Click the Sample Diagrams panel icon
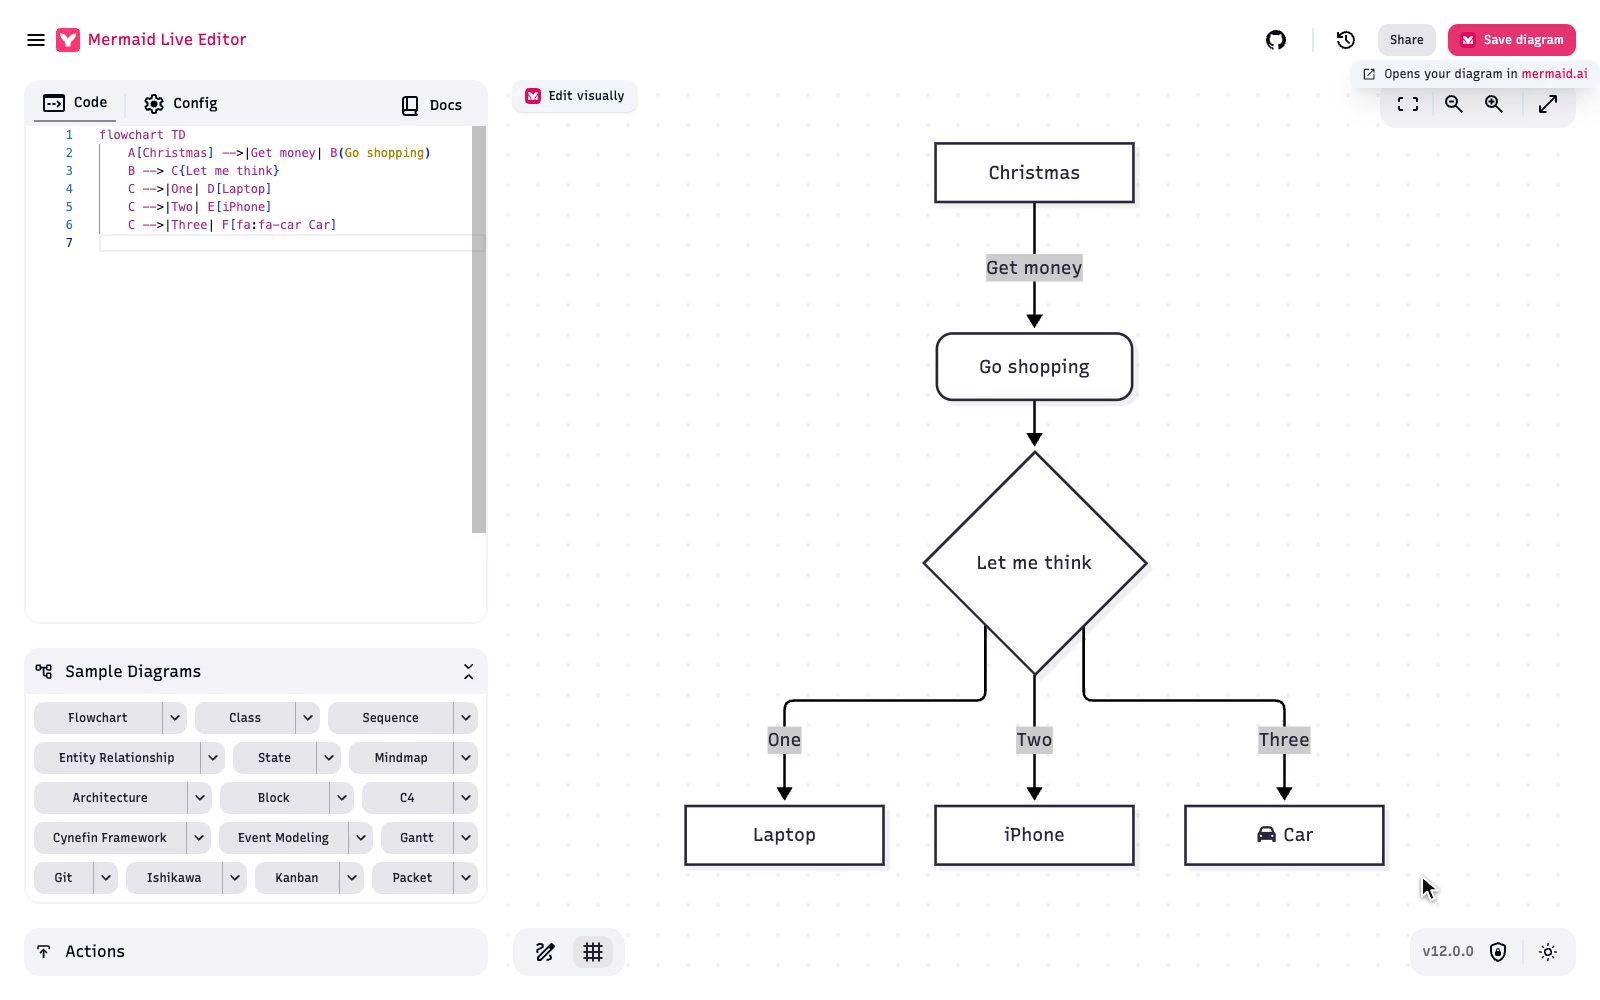The image size is (1600, 1000). pyautogui.click(x=44, y=672)
